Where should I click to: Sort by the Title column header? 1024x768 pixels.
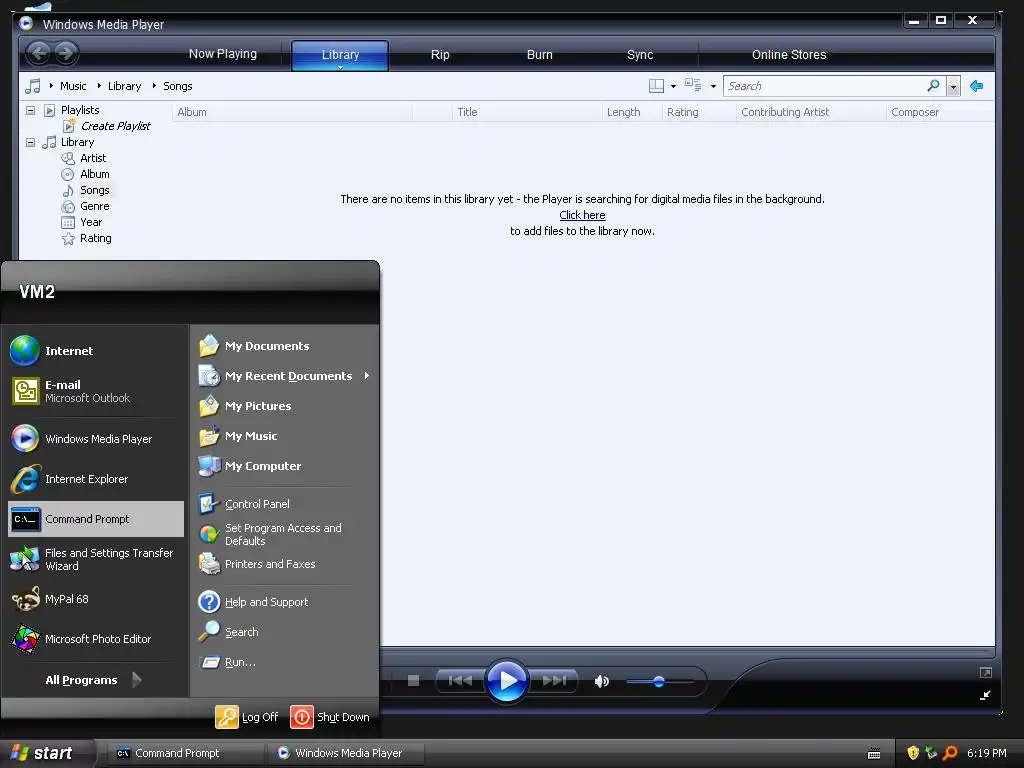point(526,112)
